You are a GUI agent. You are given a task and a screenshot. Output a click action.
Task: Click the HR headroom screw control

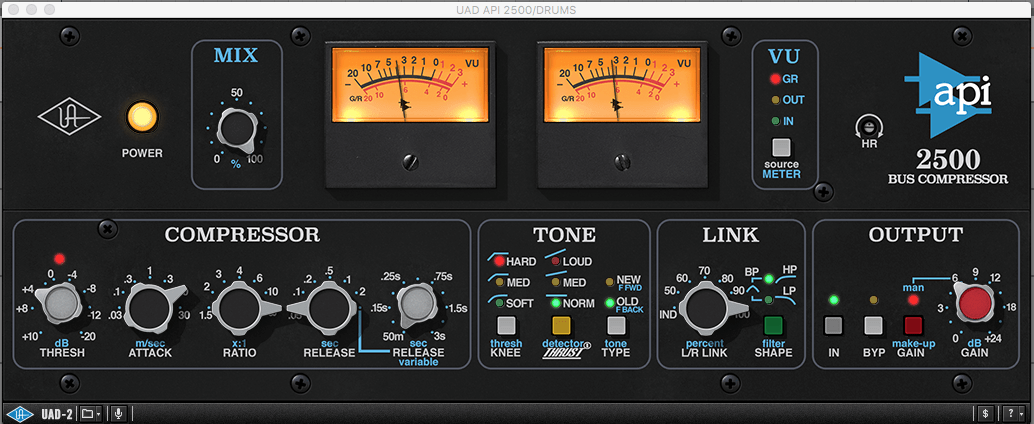tap(868, 126)
